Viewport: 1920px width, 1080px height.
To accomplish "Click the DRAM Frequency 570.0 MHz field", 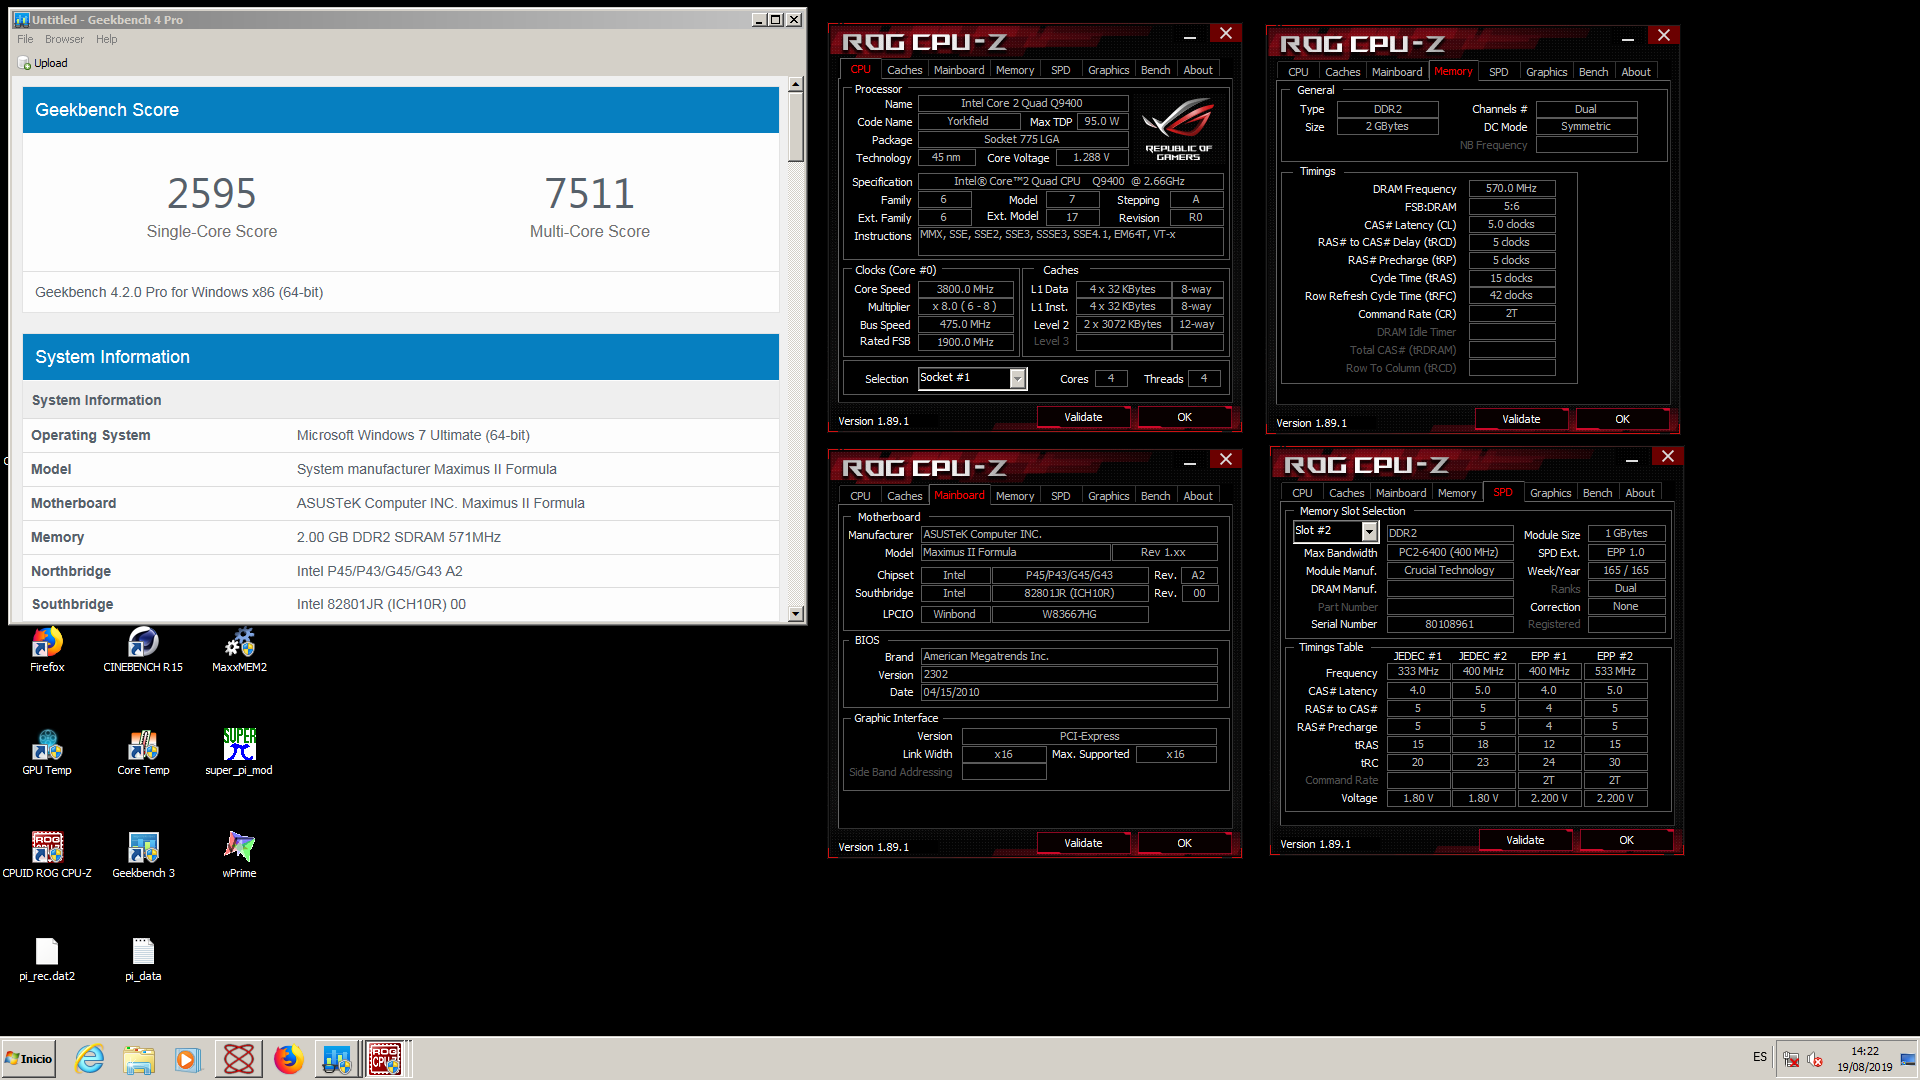I will coord(1511,188).
